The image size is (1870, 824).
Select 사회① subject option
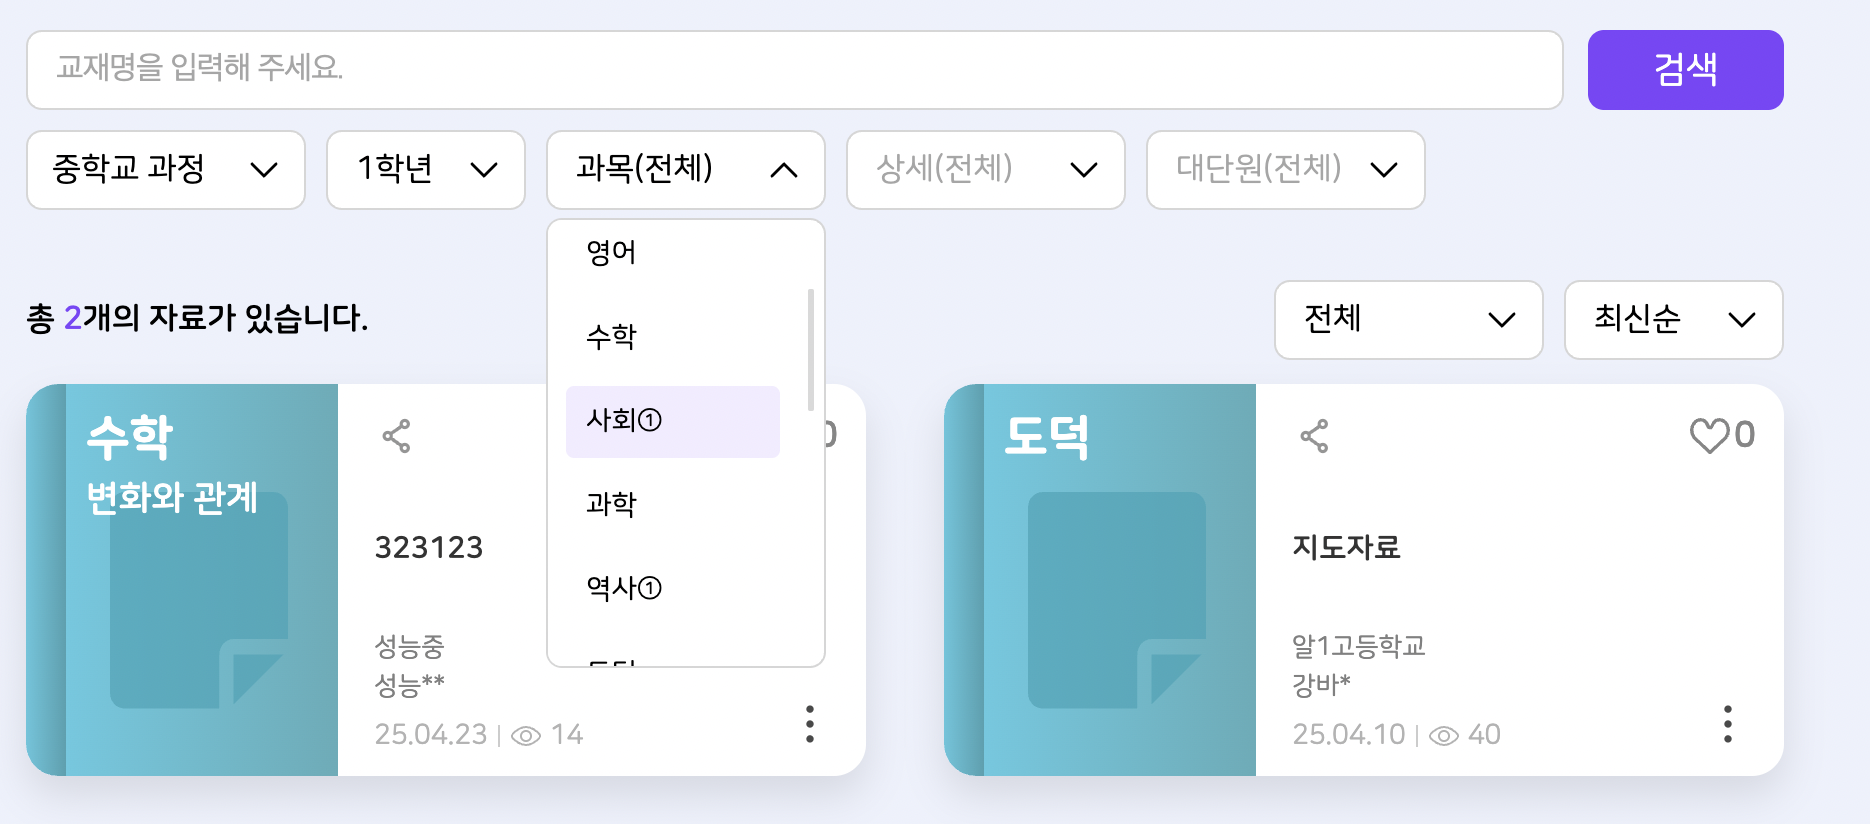point(673,421)
